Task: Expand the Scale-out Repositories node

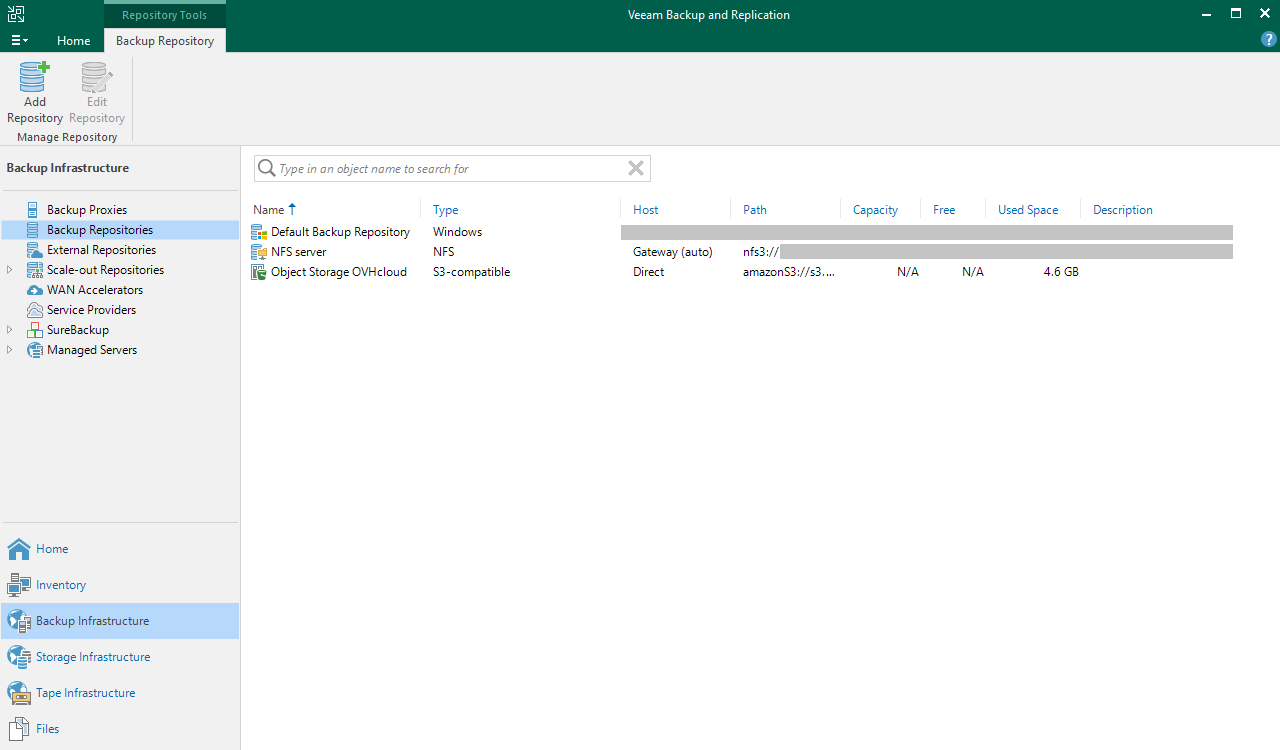Action: 9,269
